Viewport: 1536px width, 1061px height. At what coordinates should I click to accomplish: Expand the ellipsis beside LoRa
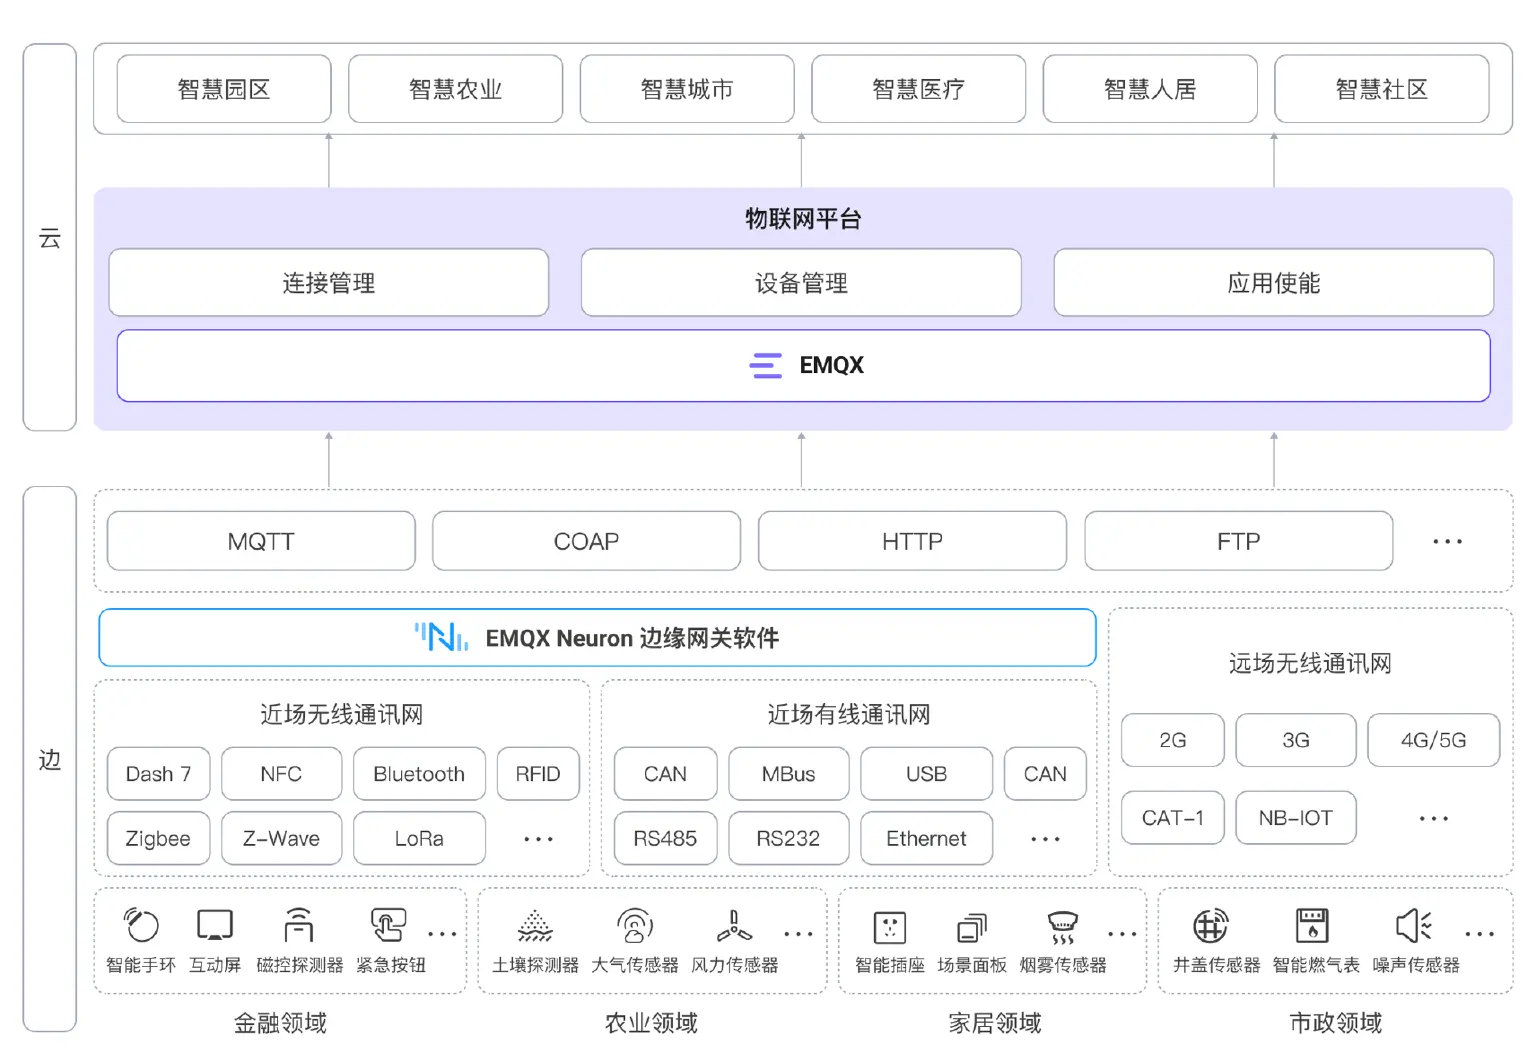[538, 839]
